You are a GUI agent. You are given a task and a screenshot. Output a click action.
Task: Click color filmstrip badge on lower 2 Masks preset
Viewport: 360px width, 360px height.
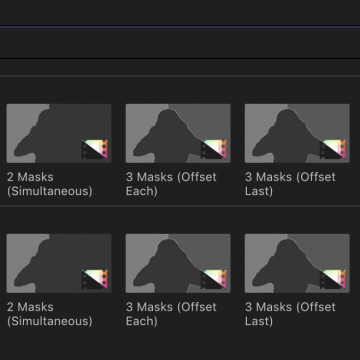click(x=95, y=279)
